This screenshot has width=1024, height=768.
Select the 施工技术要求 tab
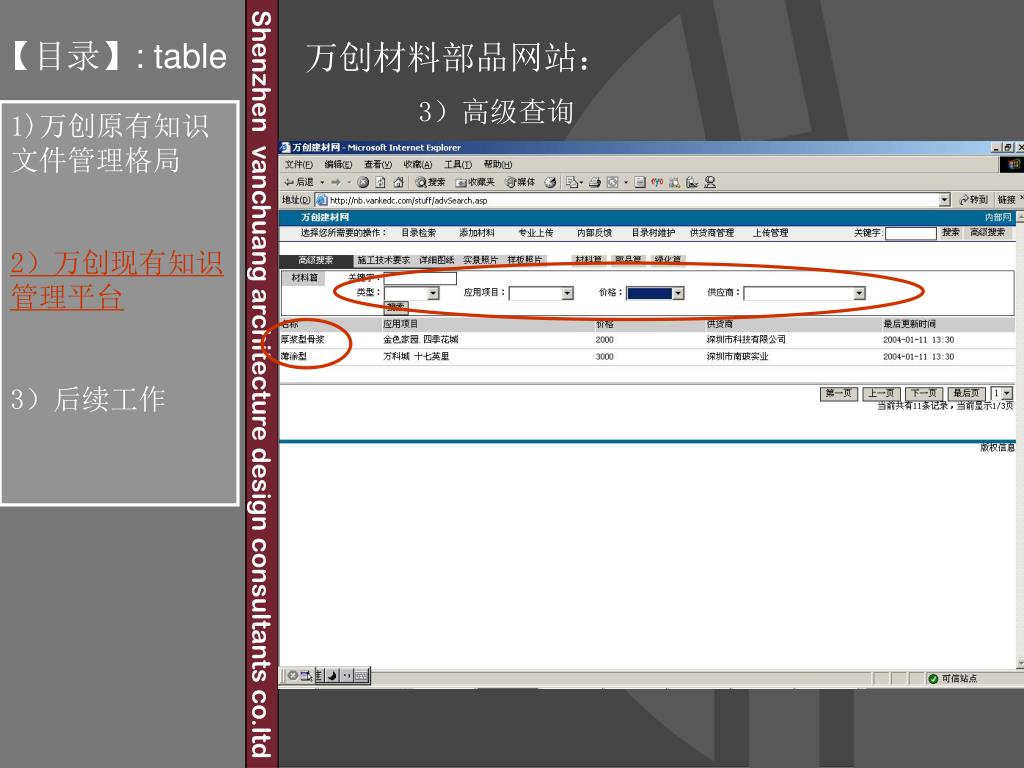tap(383, 260)
